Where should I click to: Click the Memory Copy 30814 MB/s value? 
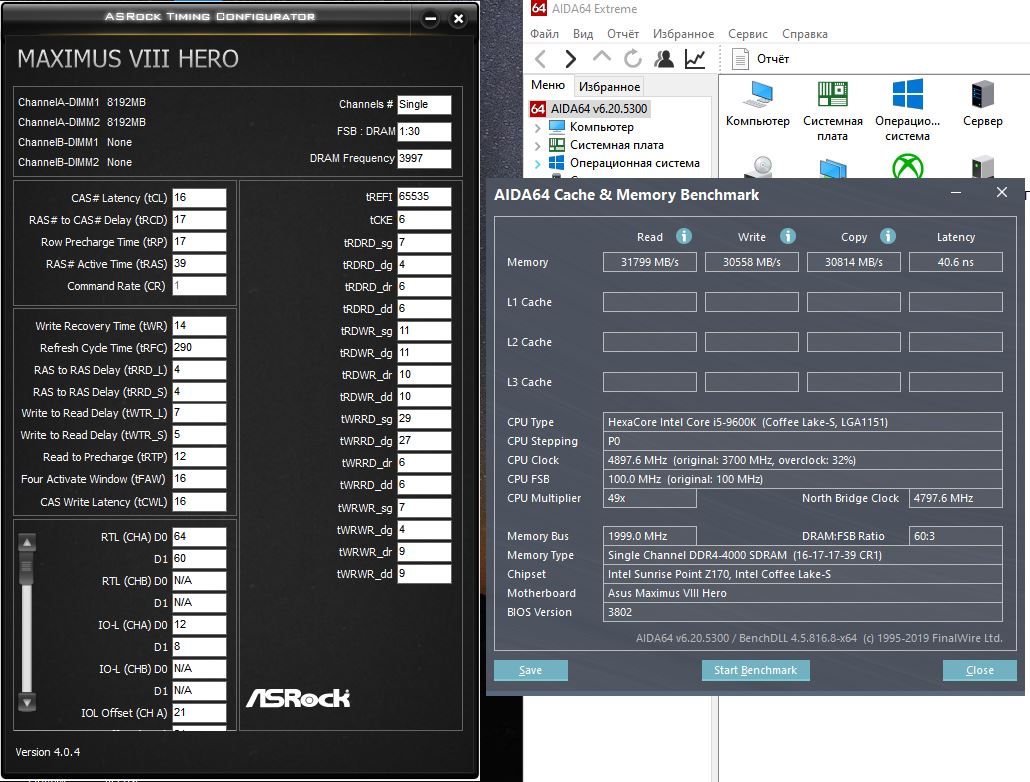coord(853,262)
